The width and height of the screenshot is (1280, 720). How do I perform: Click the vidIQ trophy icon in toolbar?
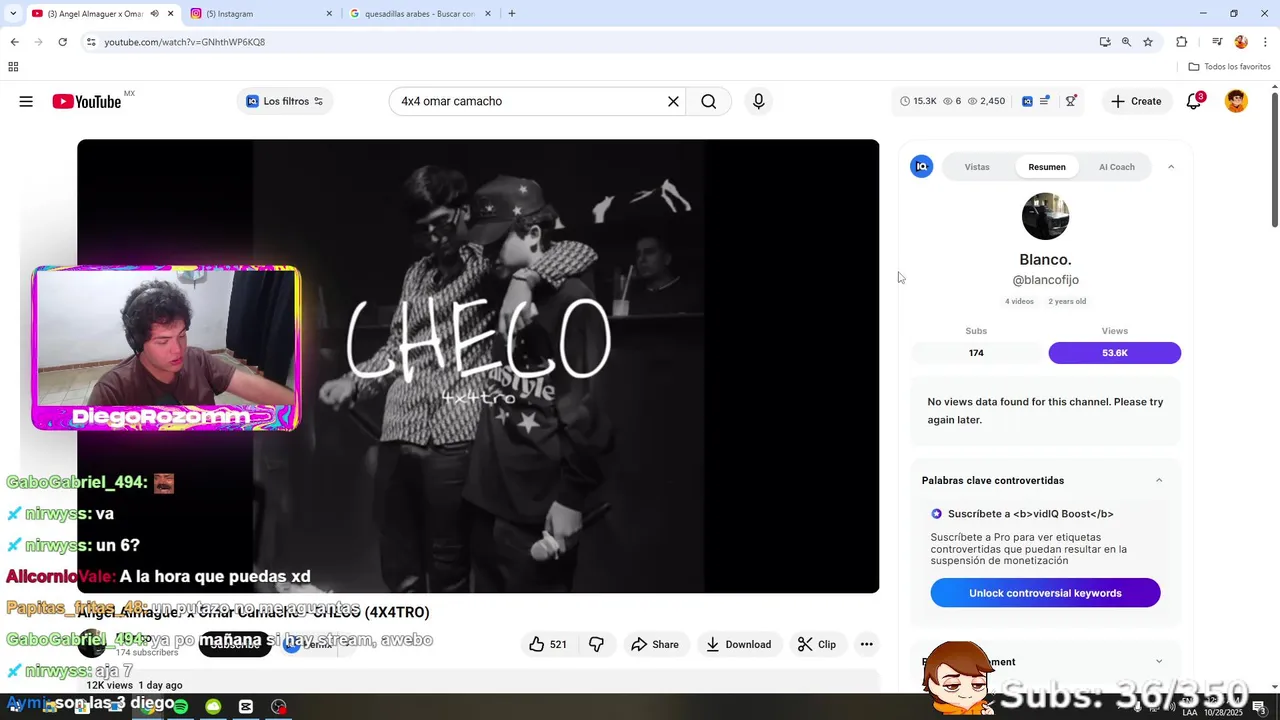[1071, 101]
